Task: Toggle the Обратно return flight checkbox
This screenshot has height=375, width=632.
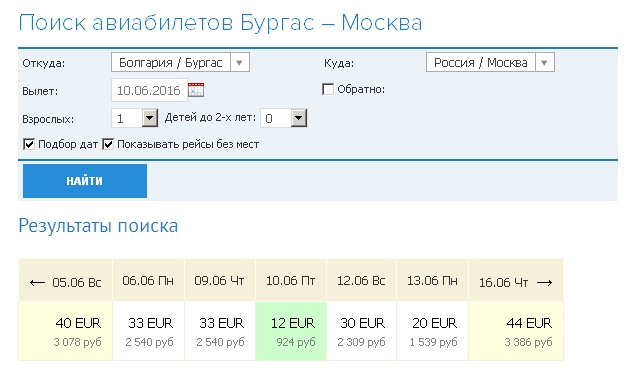Action: [x=328, y=89]
